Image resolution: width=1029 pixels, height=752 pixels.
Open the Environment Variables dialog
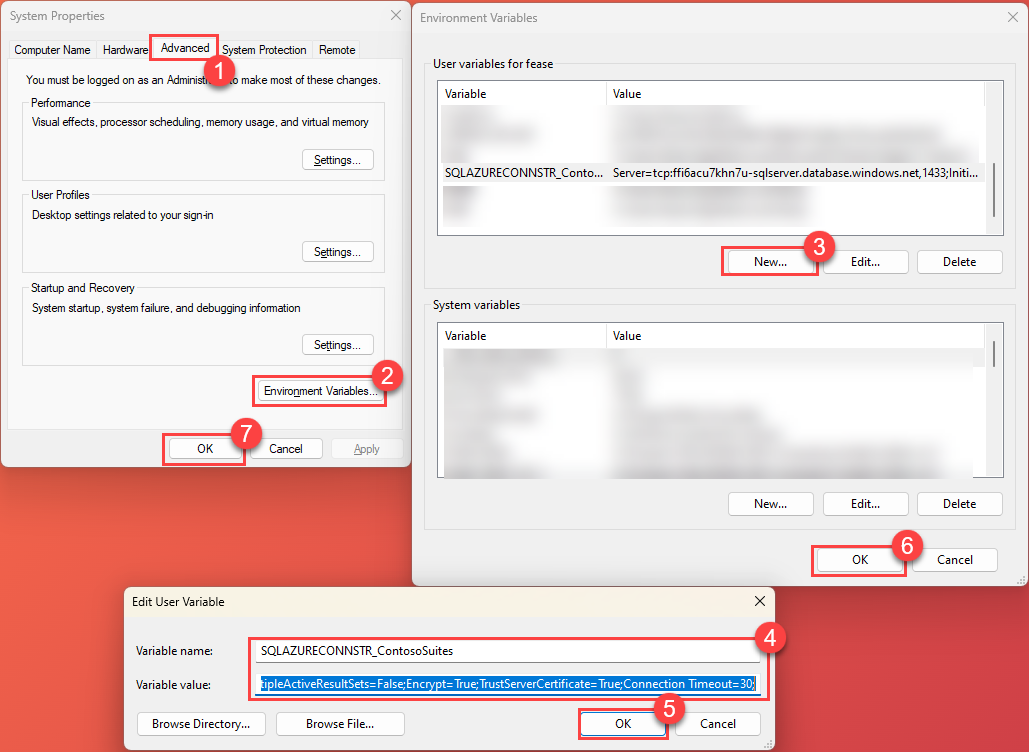point(318,390)
